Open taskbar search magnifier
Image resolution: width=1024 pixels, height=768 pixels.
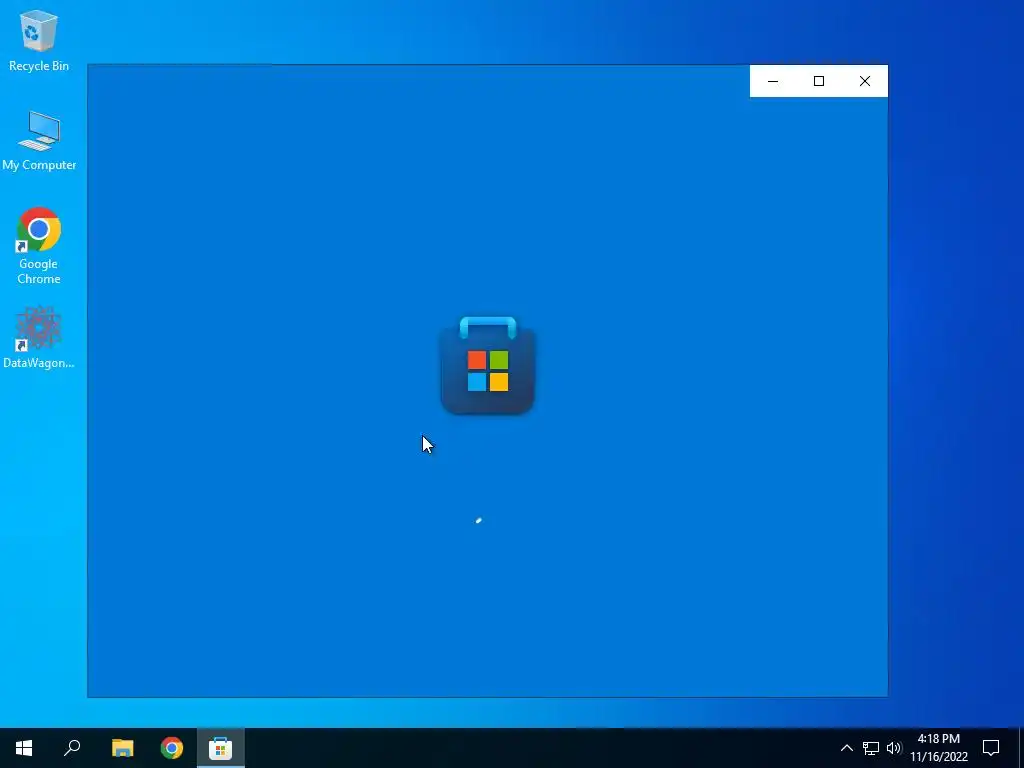point(72,748)
